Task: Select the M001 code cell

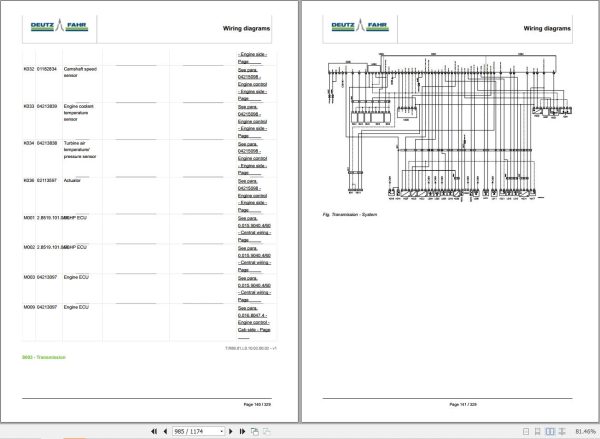Action: point(29,217)
